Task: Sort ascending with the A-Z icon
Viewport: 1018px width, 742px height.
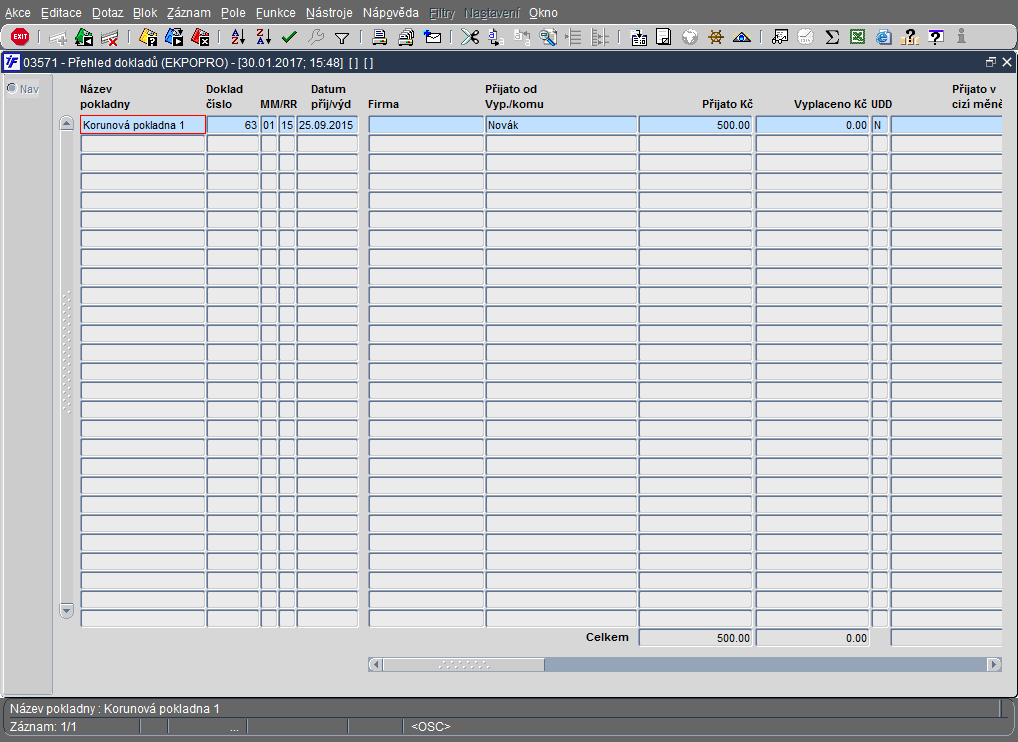Action: (x=238, y=38)
